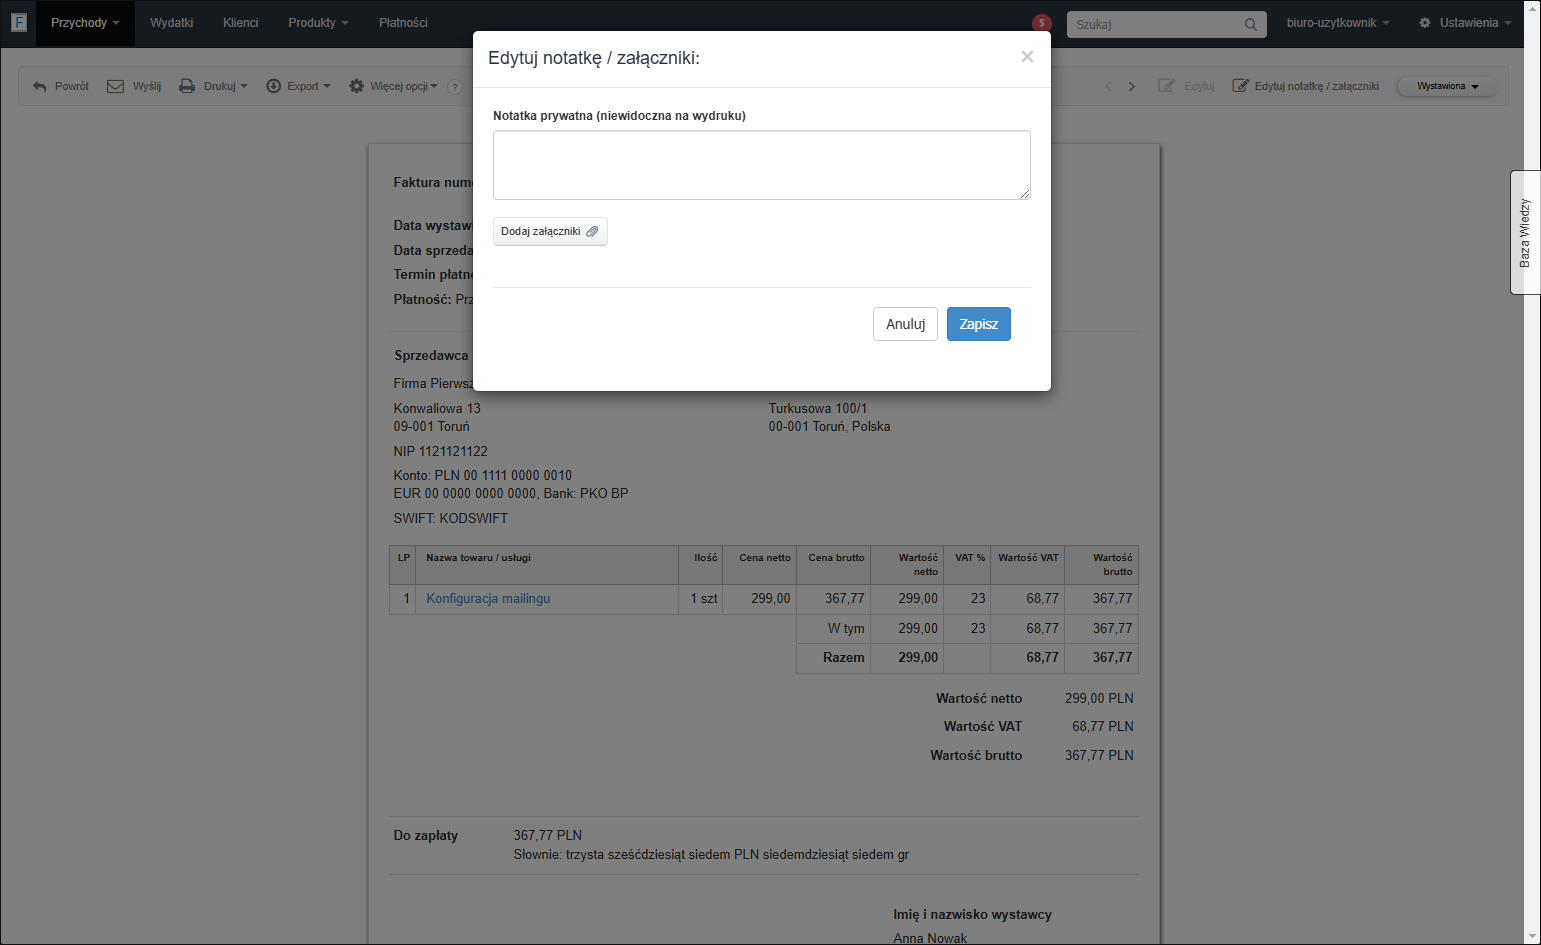Viewport: 1541px width, 945px height.
Task: Click the Anuluj button
Action: tap(905, 324)
